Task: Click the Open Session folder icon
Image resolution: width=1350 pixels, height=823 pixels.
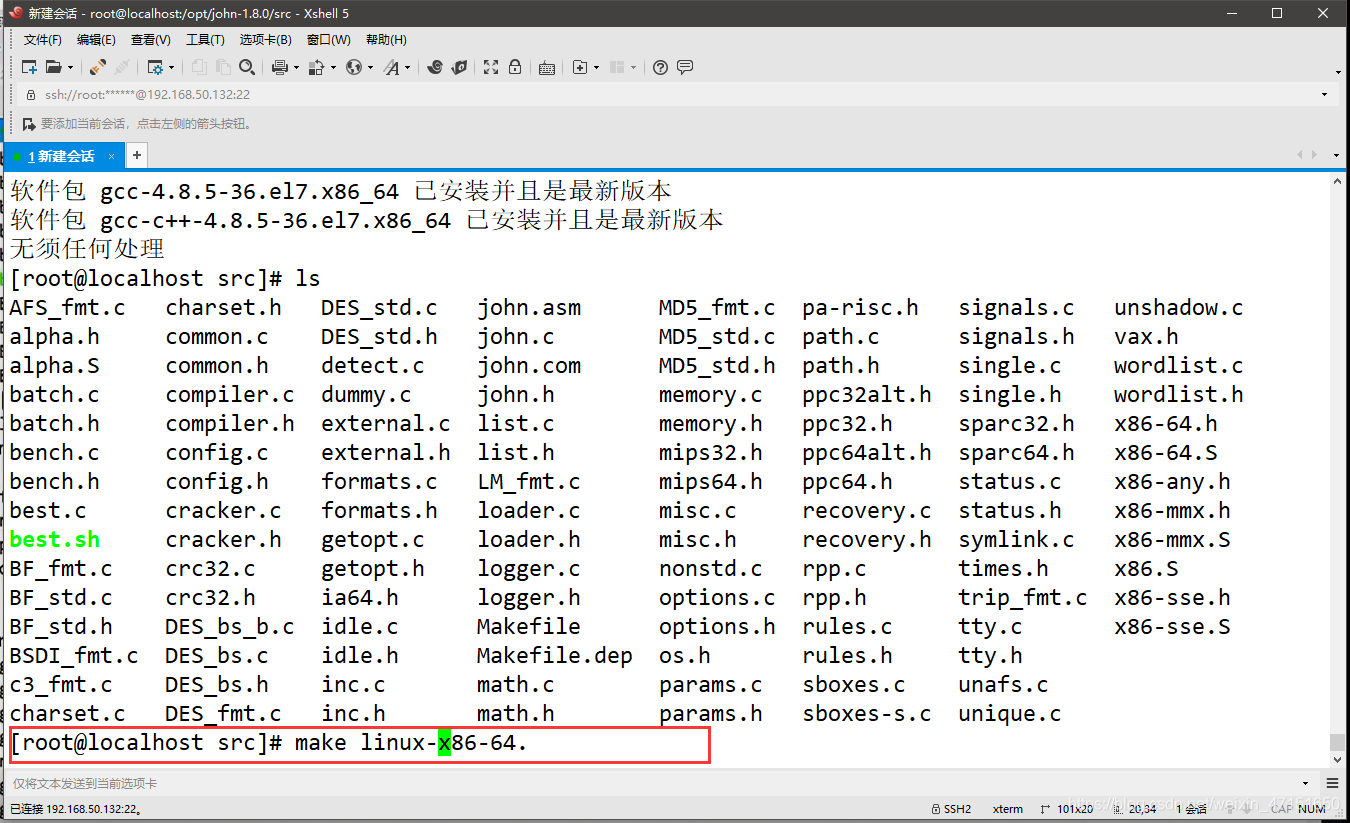Action: (x=54, y=67)
